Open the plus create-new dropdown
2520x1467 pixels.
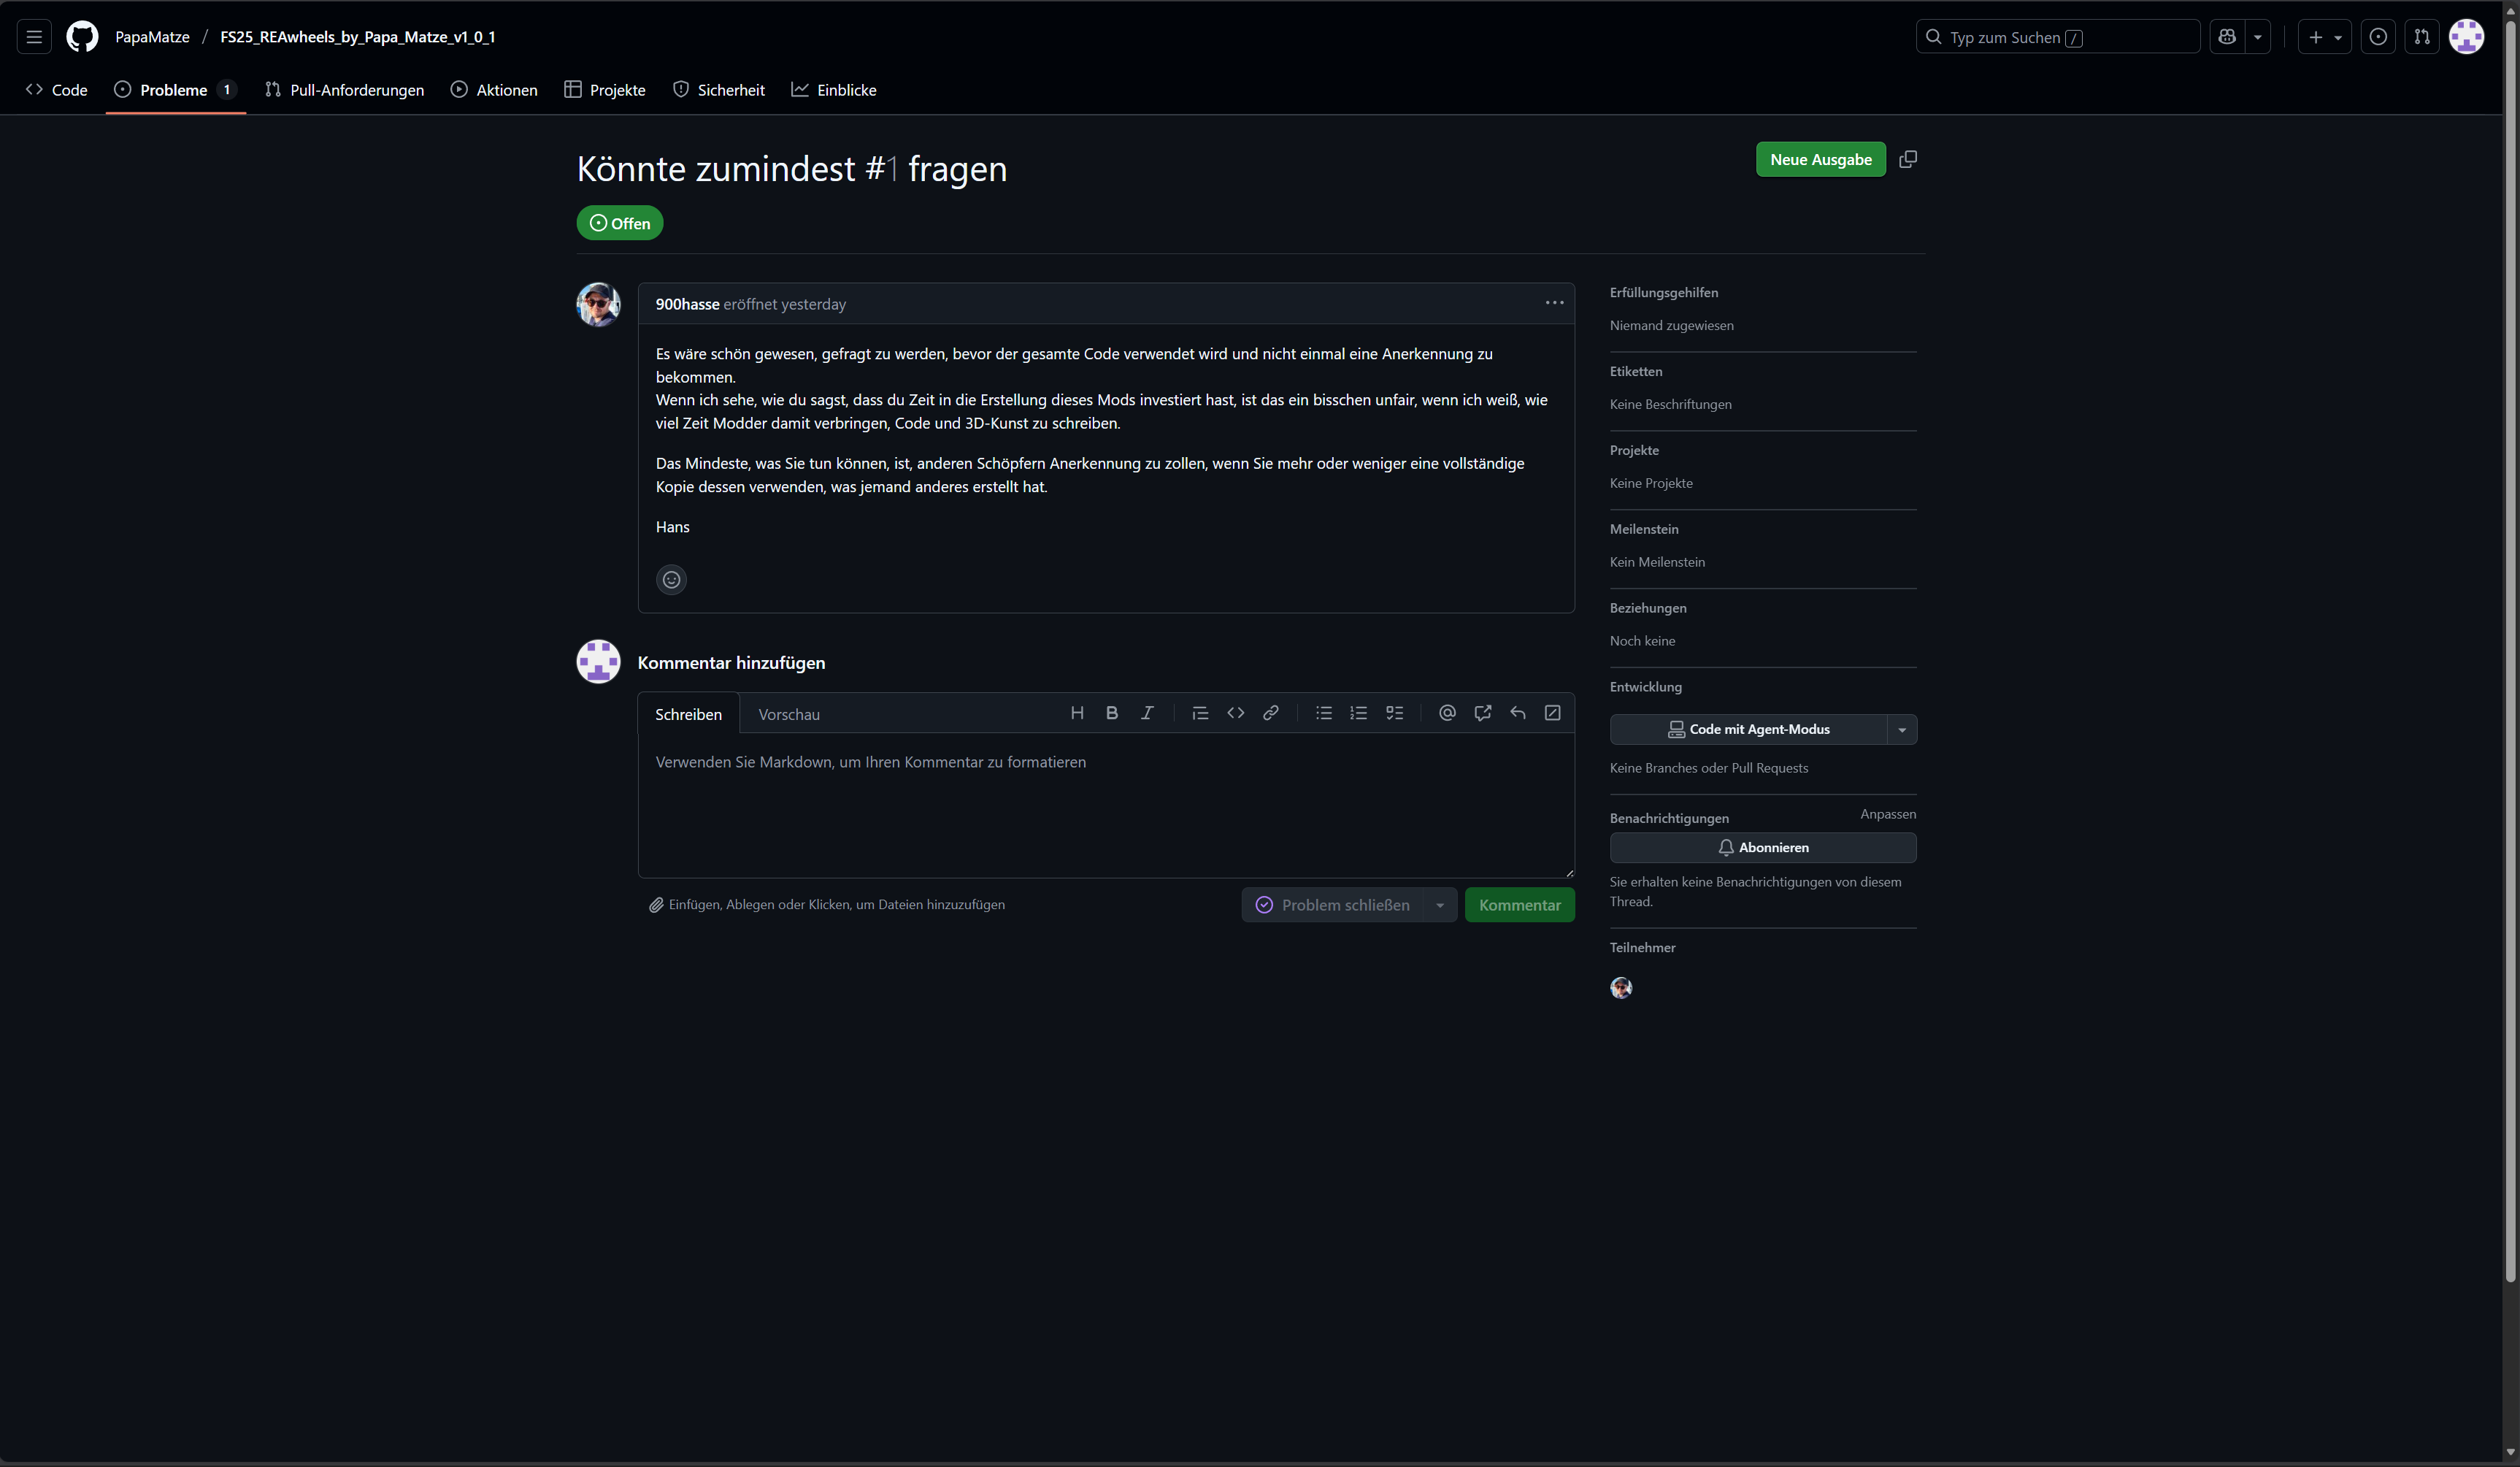coord(2324,37)
